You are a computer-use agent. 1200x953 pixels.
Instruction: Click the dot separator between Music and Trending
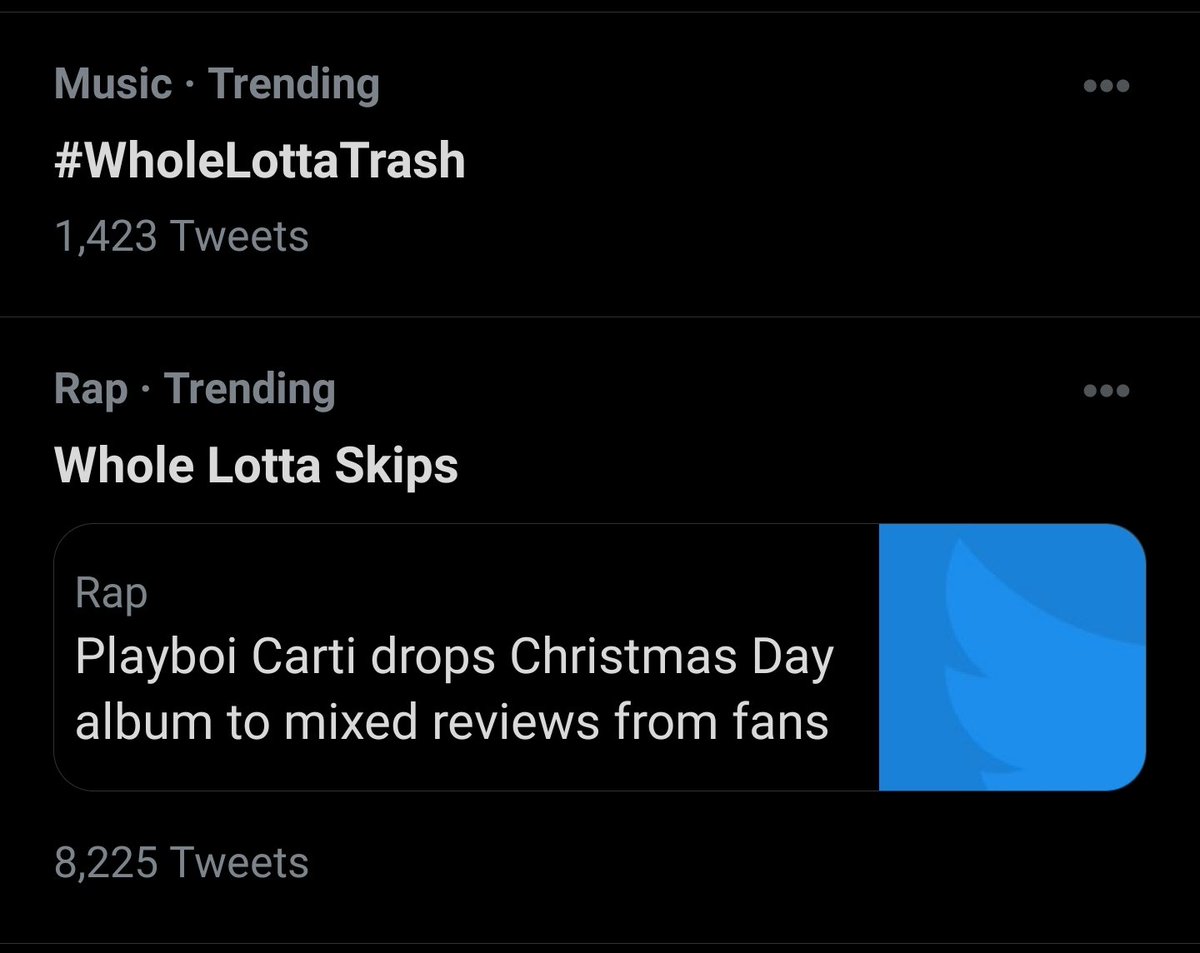(190, 86)
